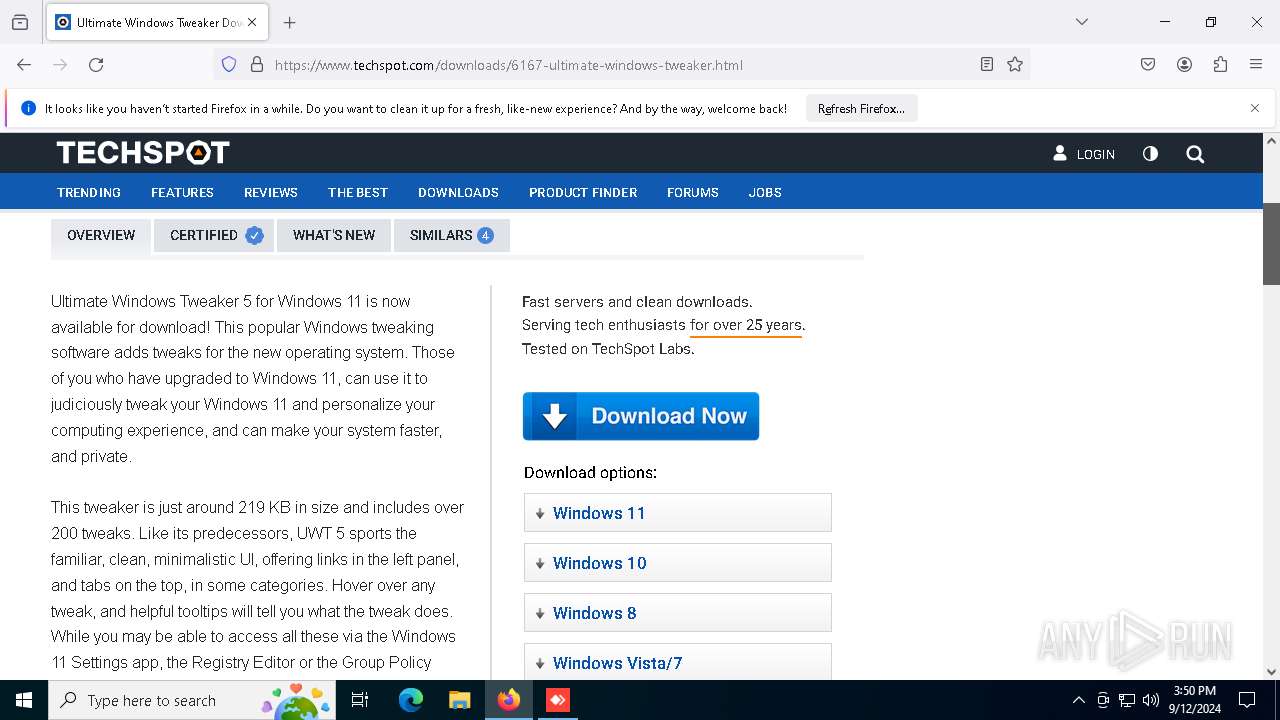Reload the current page
This screenshot has height=720, width=1280.
[x=96, y=65]
